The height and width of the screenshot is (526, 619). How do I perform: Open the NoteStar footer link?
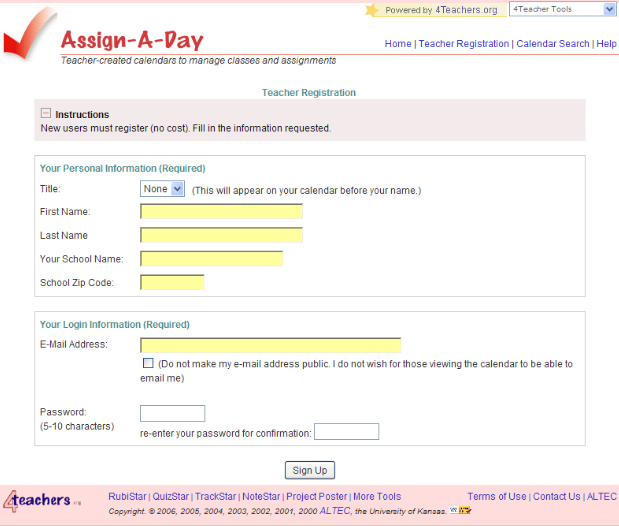point(261,496)
